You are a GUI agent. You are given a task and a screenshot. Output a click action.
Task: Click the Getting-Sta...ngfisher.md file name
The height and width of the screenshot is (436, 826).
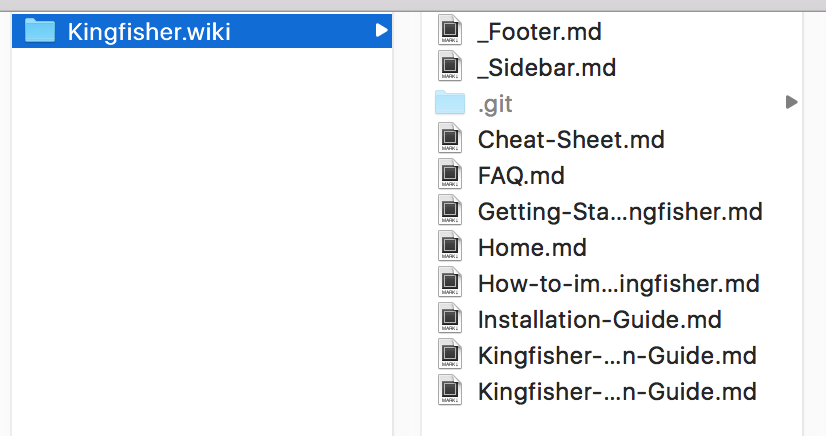point(620,212)
